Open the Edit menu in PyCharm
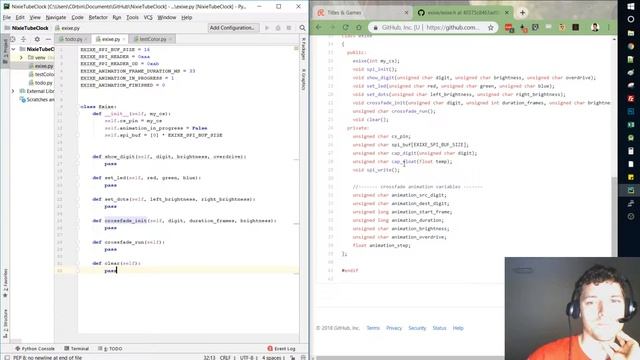 [x=20, y=18]
